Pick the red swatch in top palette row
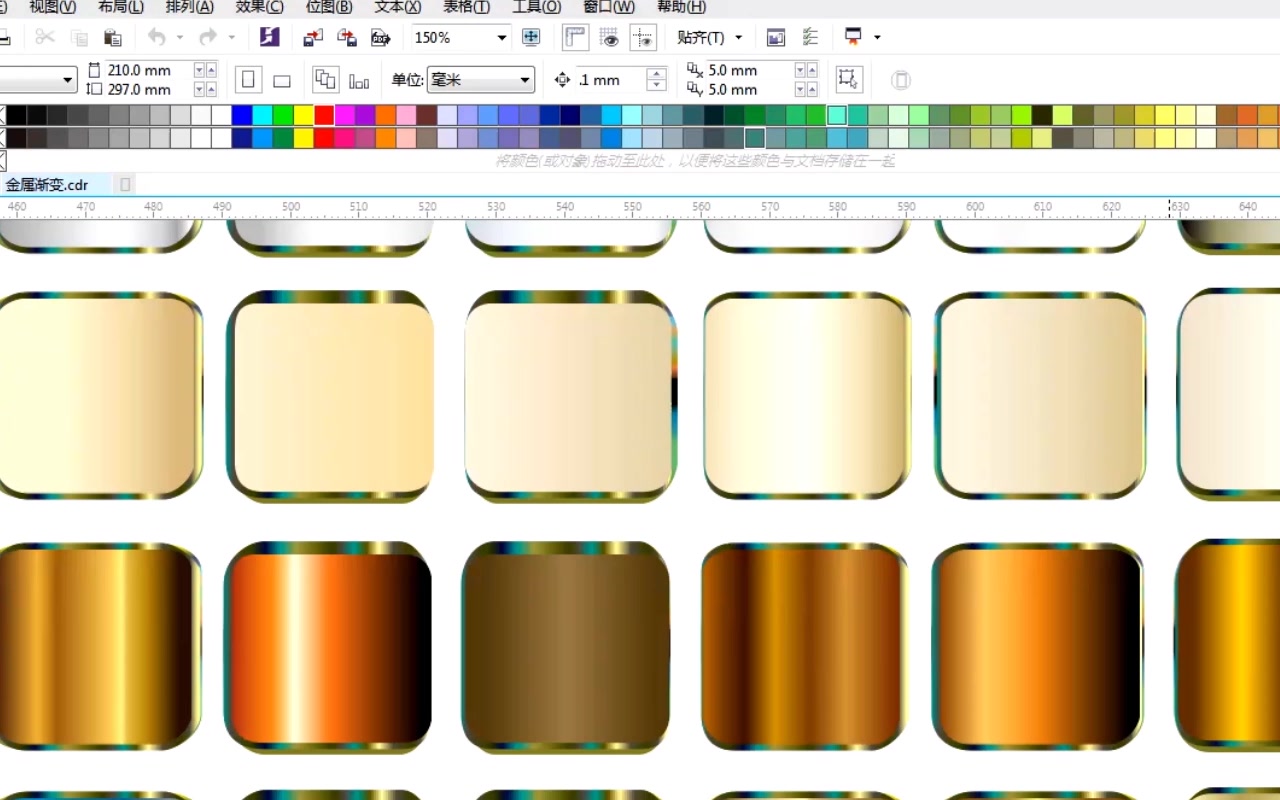The height and width of the screenshot is (800, 1280). [324, 115]
